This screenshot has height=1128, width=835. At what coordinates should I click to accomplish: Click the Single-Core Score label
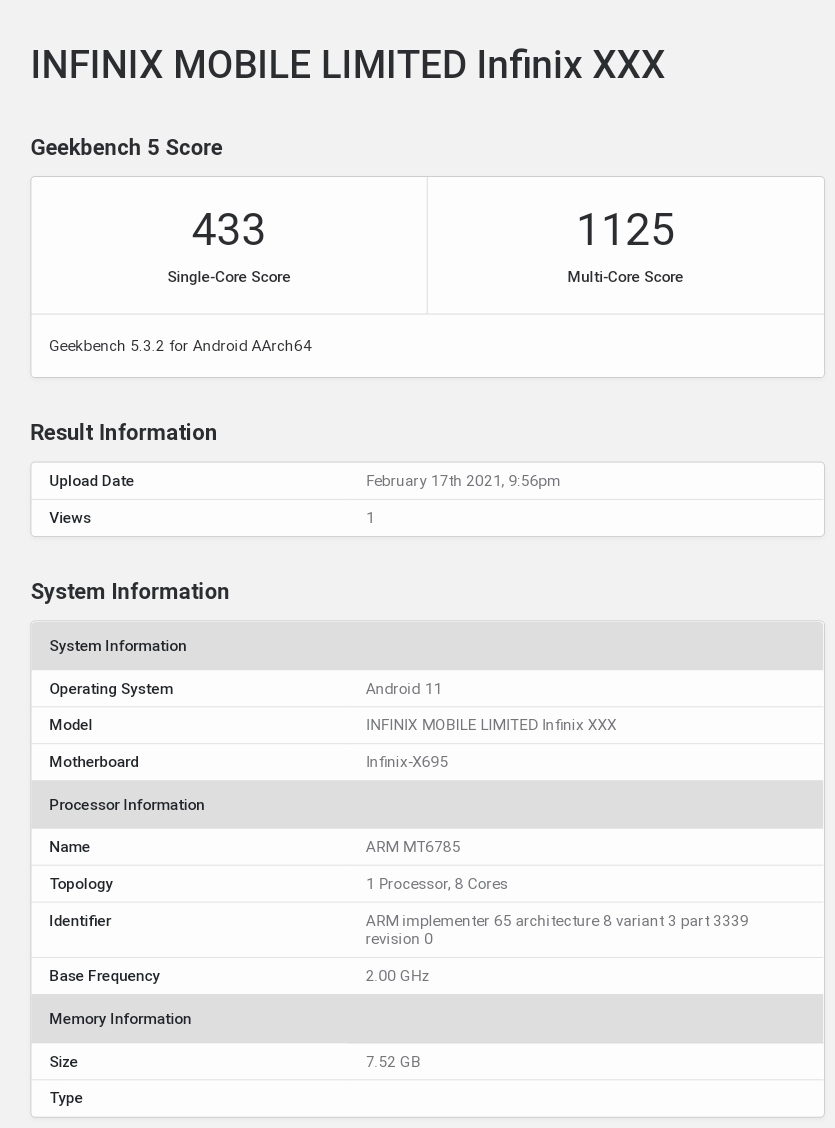click(x=229, y=277)
